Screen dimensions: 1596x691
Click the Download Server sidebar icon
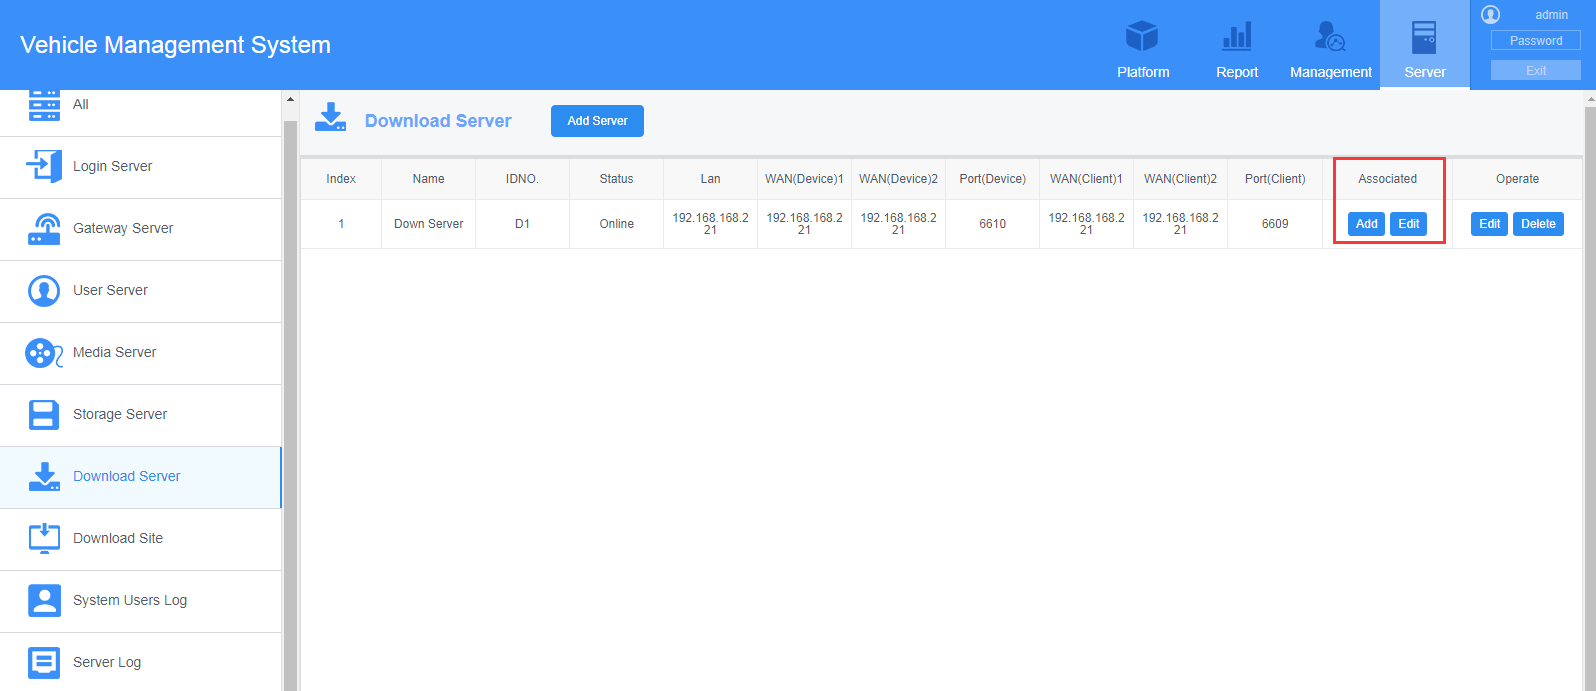click(x=44, y=476)
